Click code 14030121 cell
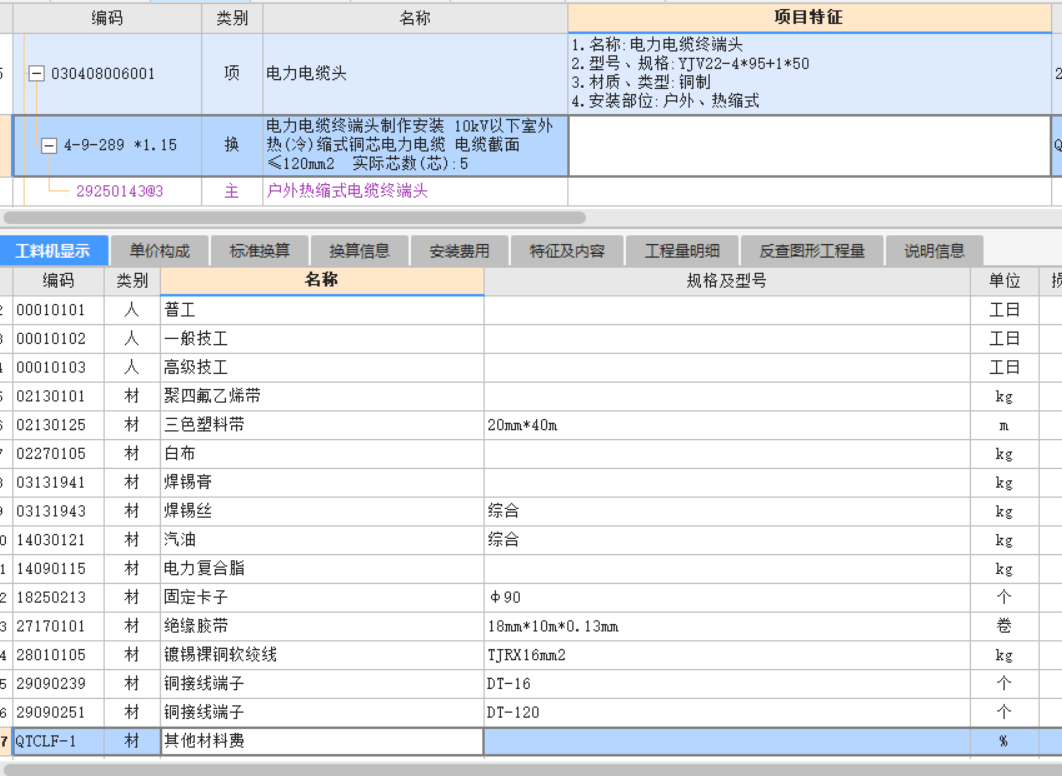The height and width of the screenshot is (776, 1062). [x=58, y=540]
